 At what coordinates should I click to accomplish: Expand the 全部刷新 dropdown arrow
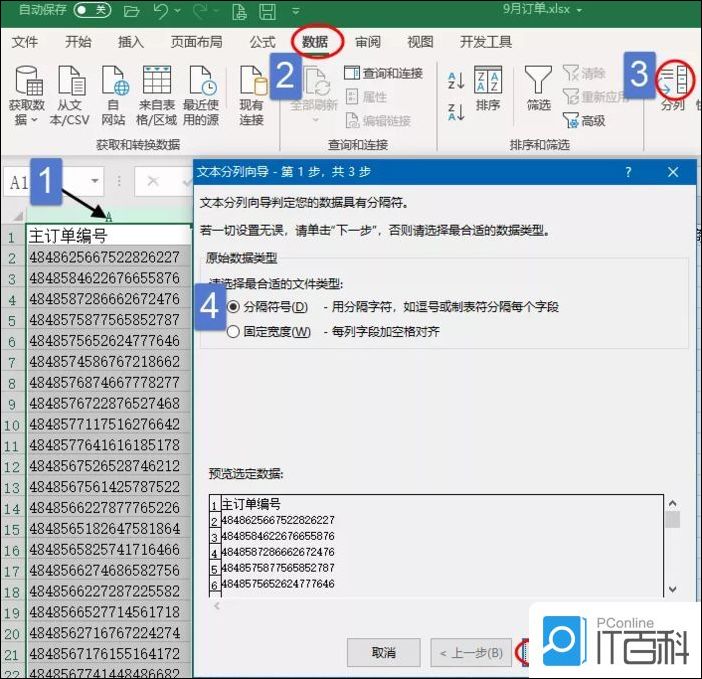(x=315, y=120)
